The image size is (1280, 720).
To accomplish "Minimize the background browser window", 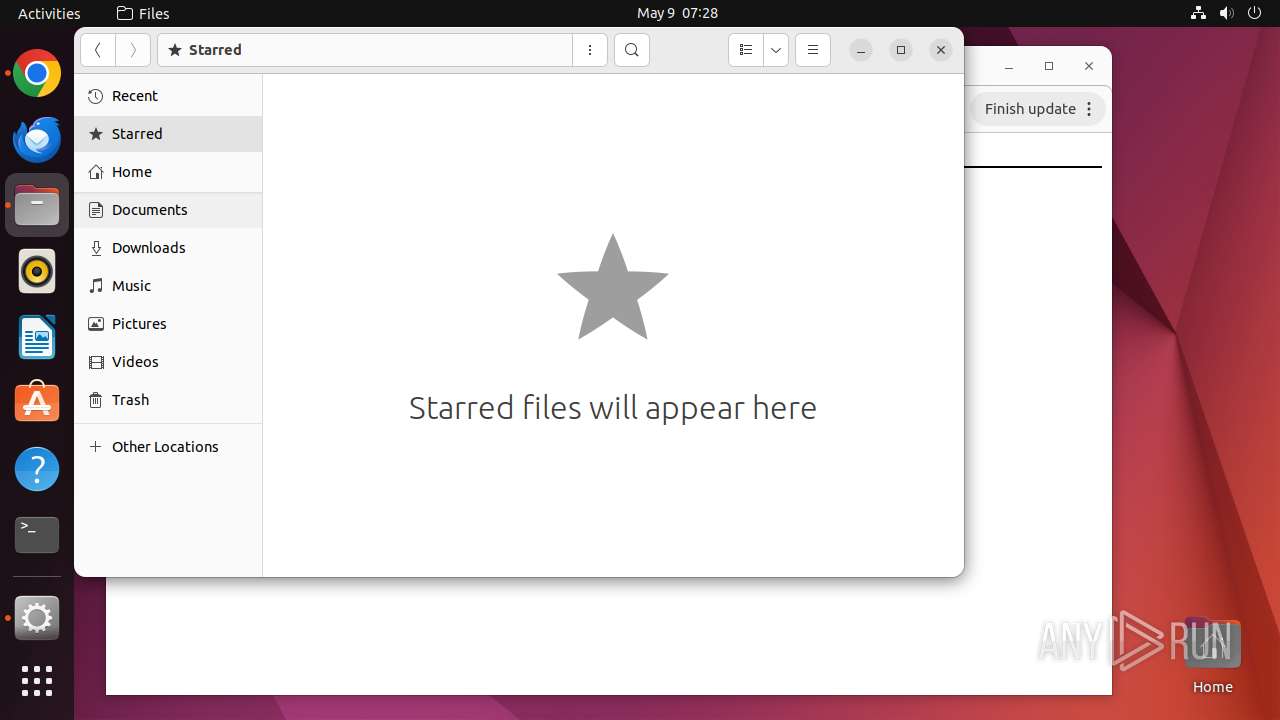I will (x=1009, y=66).
